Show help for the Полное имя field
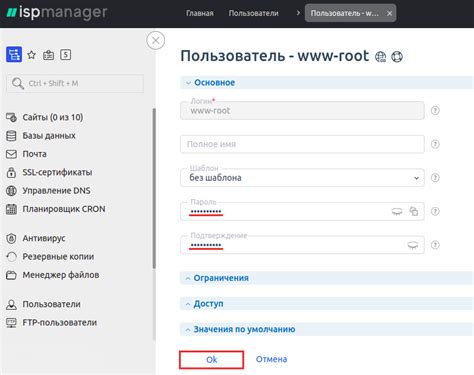 point(435,144)
